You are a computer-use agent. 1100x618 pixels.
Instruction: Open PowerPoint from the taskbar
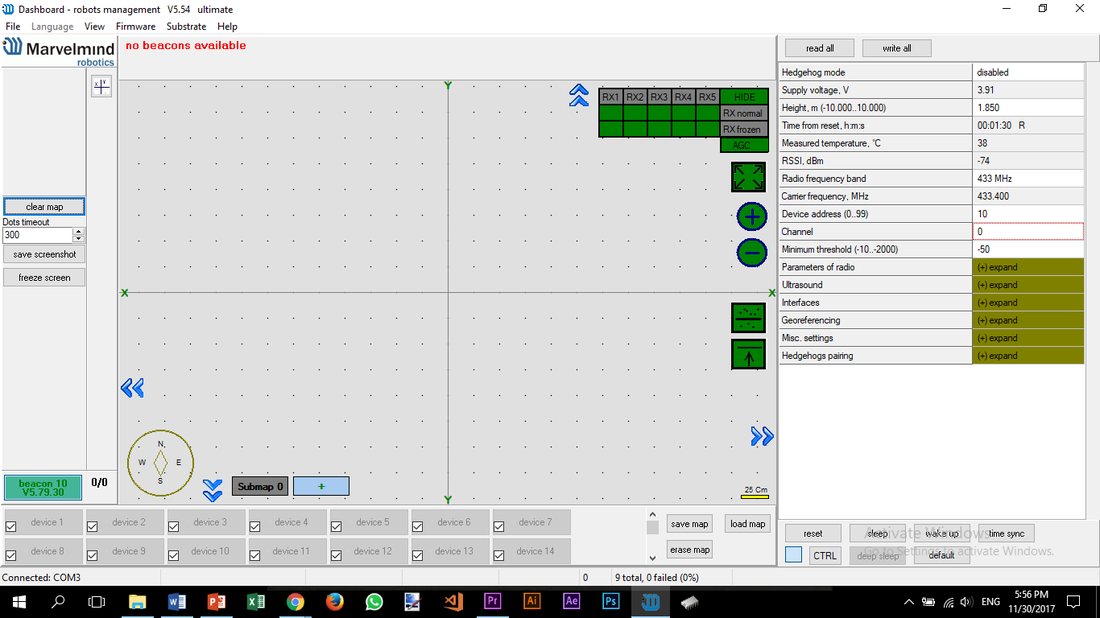(x=216, y=602)
